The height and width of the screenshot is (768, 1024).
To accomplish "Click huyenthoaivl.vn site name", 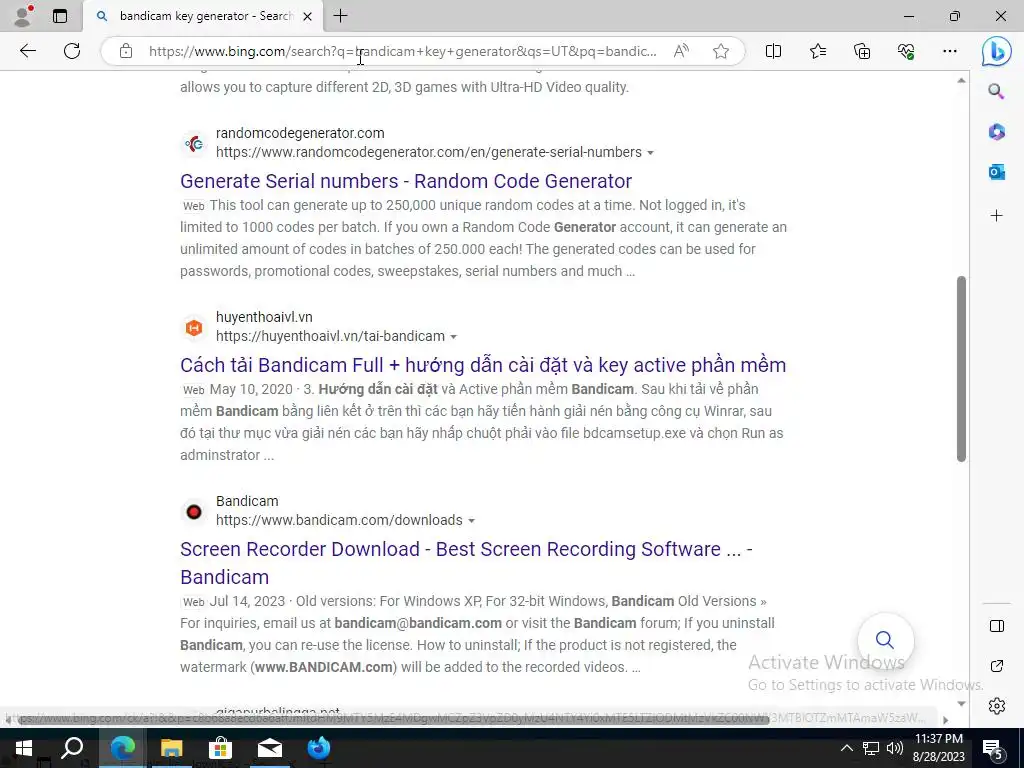I will (264, 317).
